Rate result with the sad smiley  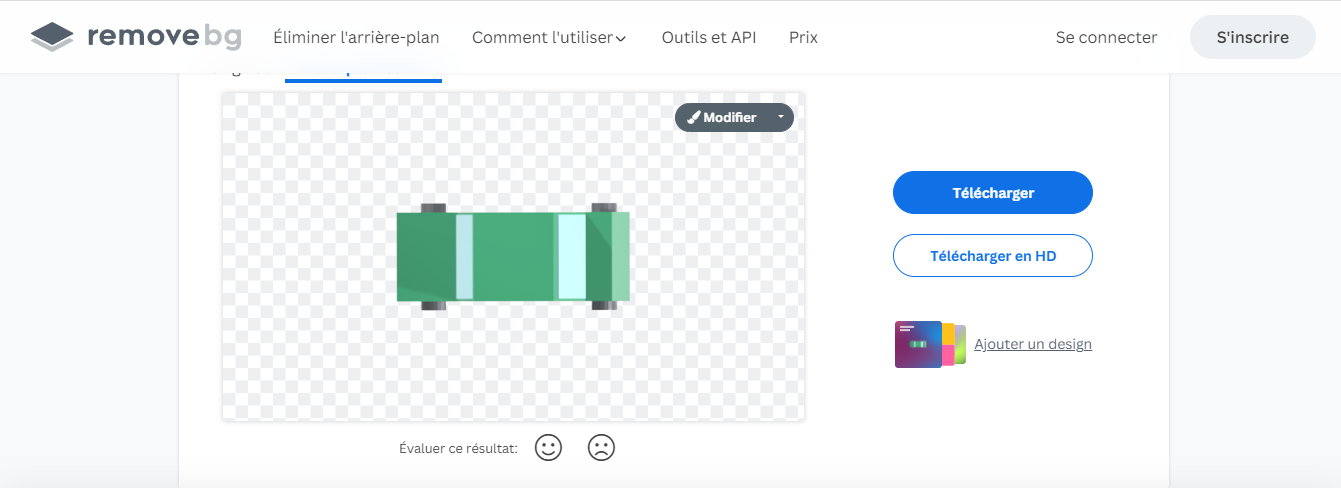pyautogui.click(x=600, y=447)
